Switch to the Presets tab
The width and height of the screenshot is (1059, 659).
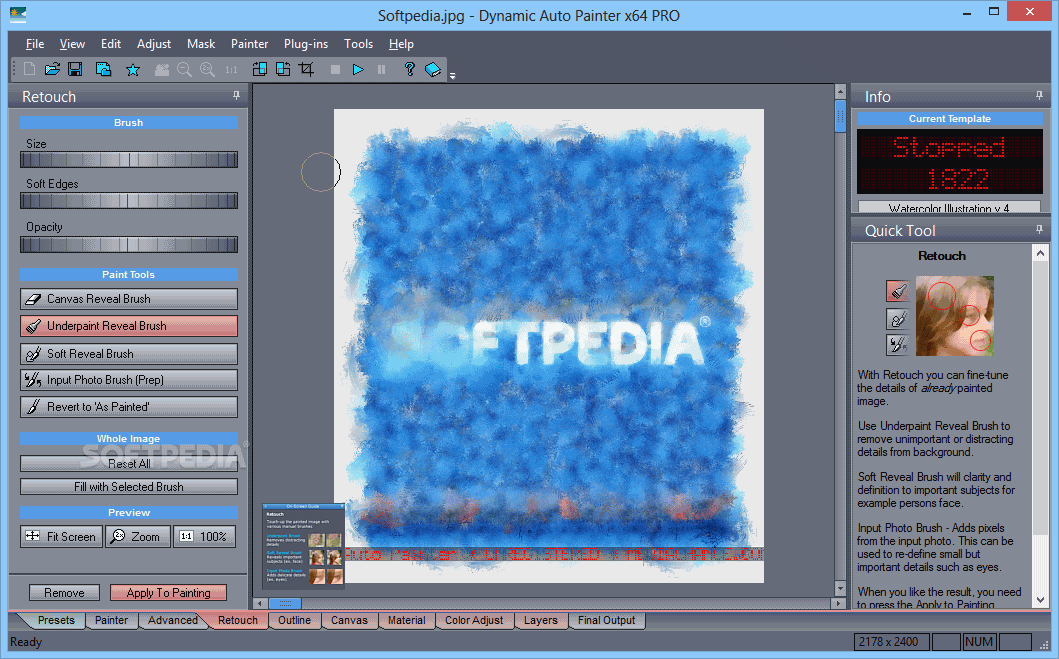click(x=56, y=620)
